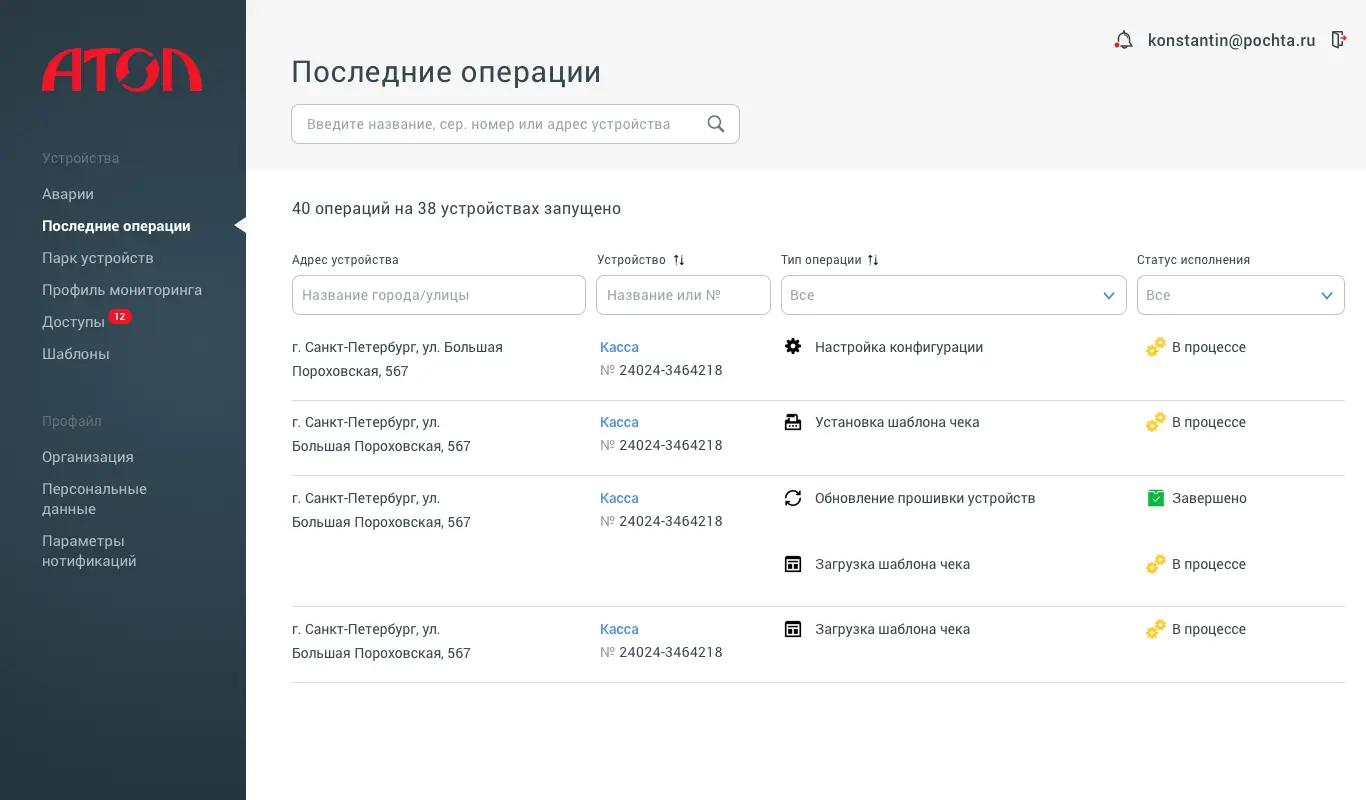The width and height of the screenshot is (1366, 800).
Task: Click status gears icon of Настройка конфигурации row
Action: pyautogui.click(x=1156, y=347)
